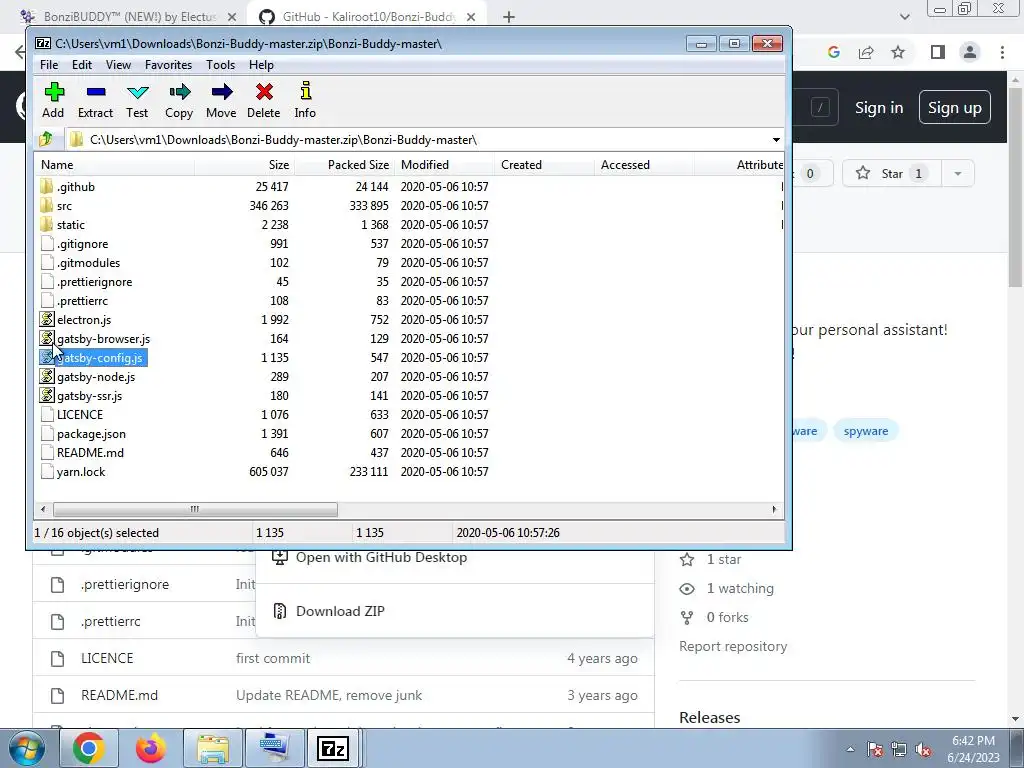Click the horizontal scrollbar thumb in 7-Zip
This screenshot has height=768, width=1024.
195,509
